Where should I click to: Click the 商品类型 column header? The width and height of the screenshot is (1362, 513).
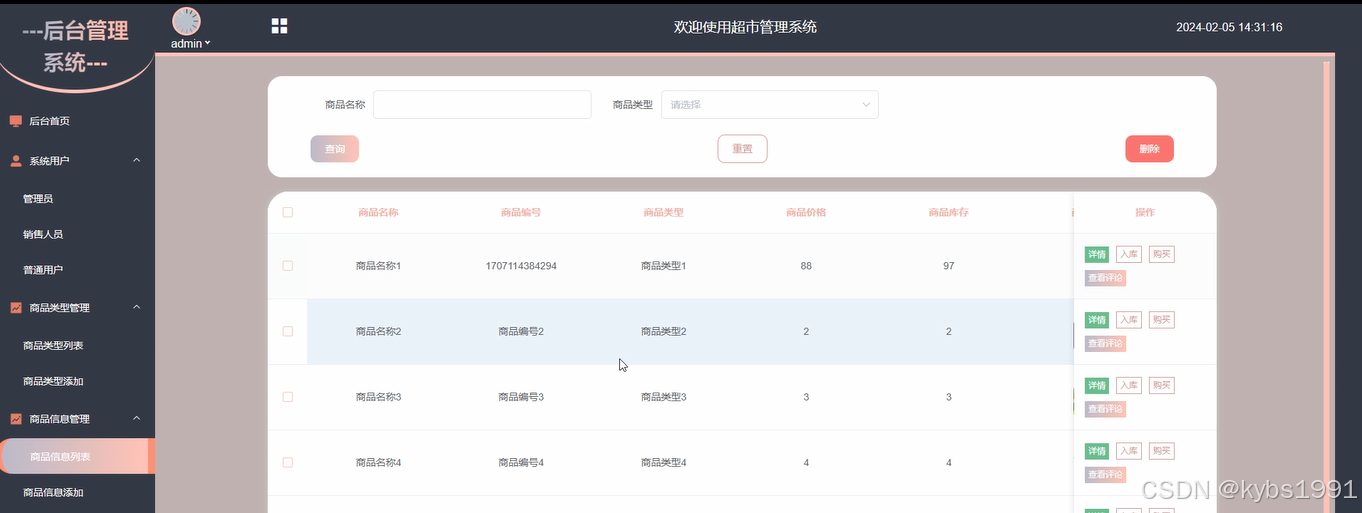(663, 212)
